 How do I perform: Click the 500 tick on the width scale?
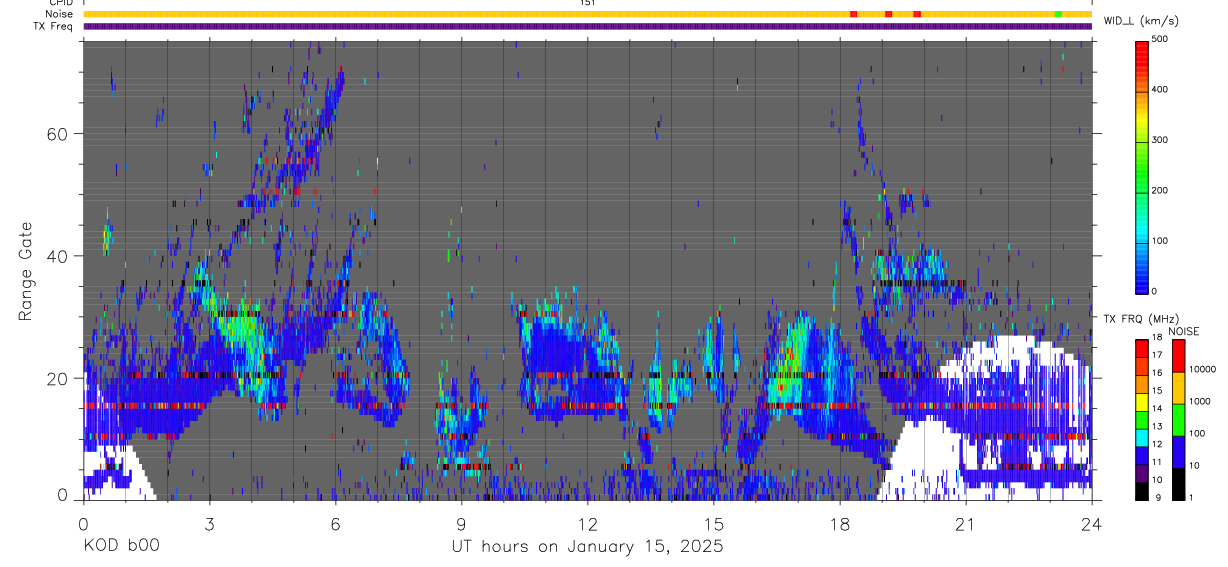tap(1160, 39)
